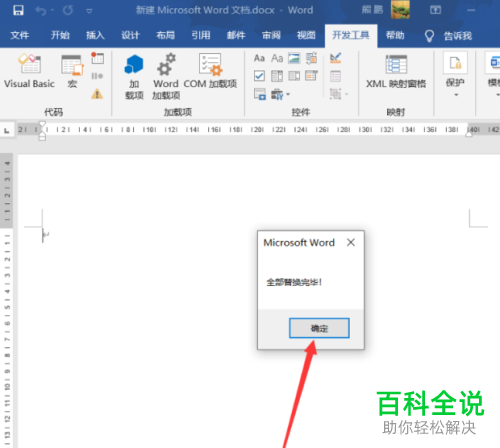
Task: Click the right indent marker on ruler
Action: (x=469, y=134)
